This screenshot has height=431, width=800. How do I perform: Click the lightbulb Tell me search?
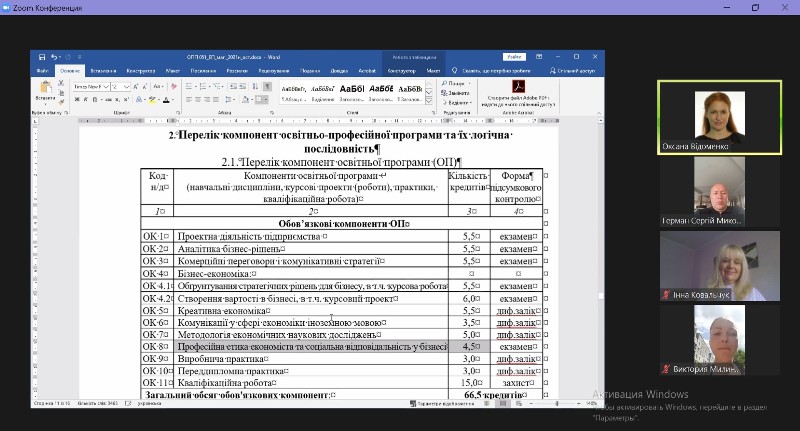[455, 71]
